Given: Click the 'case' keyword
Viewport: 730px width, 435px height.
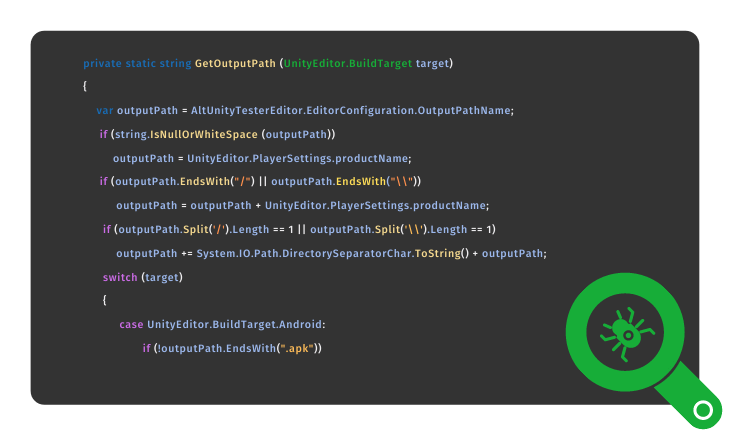Looking at the screenshot, I should [131, 324].
